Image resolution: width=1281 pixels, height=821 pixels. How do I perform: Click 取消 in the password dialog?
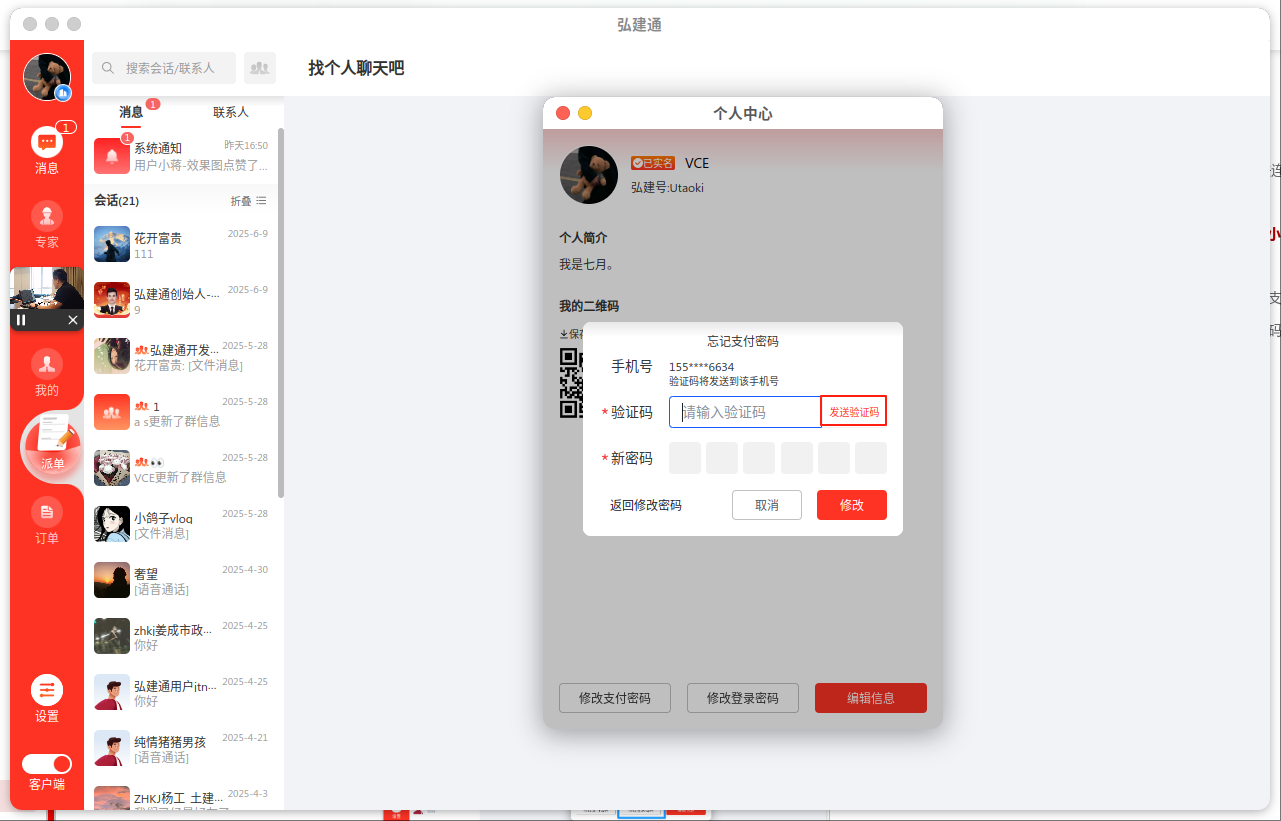point(766,505)
